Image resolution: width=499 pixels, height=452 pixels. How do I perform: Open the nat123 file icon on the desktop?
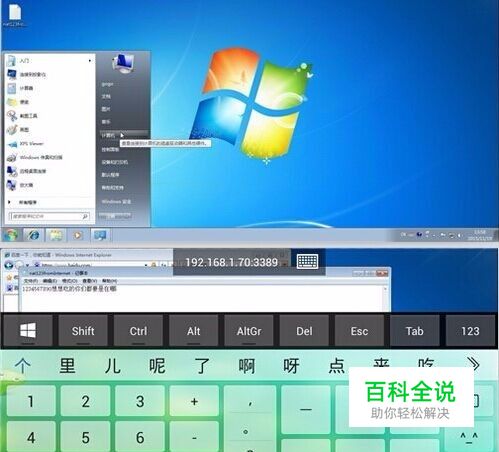(15, 14)
